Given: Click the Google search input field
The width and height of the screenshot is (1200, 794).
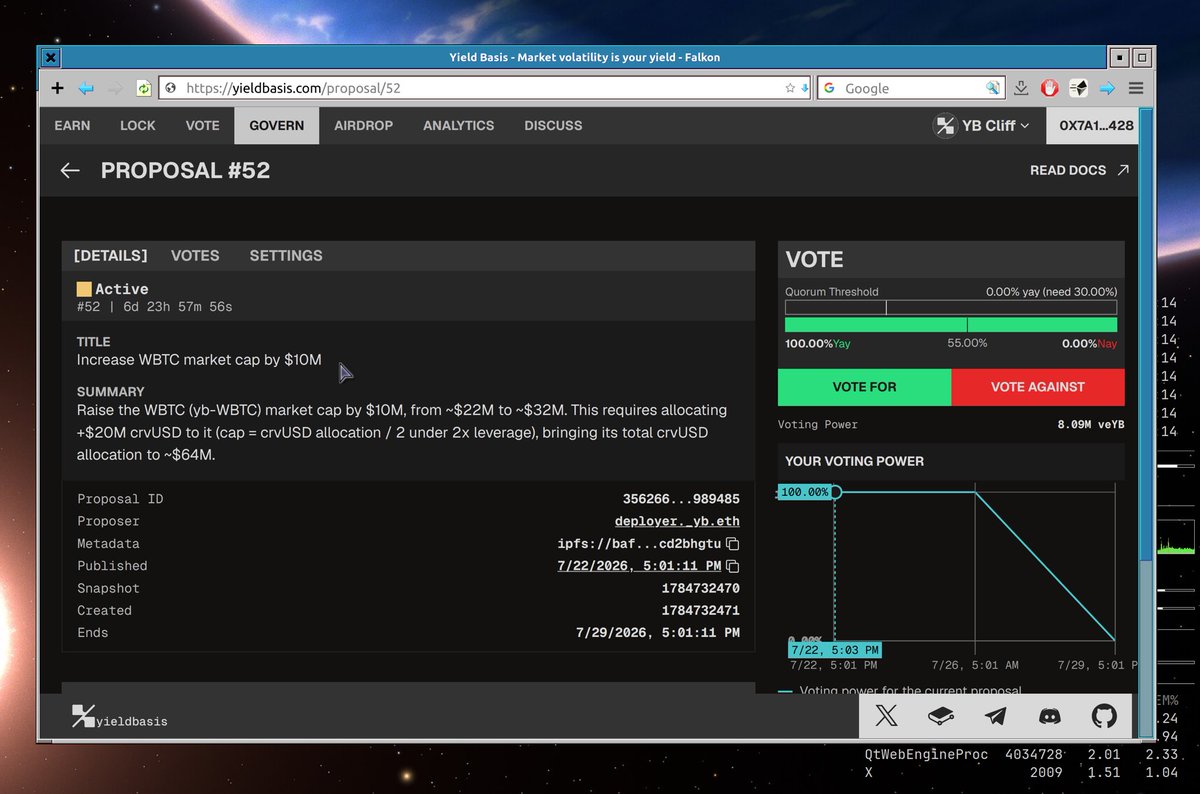Looking at the screenshot, I should point(912,88).
